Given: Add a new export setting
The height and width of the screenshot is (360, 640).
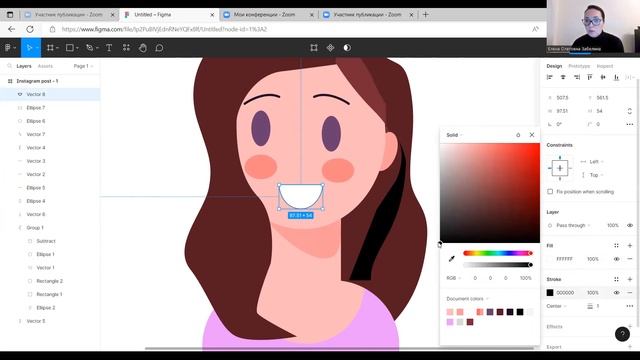Looking at the screenshot, I should pyautogui.click(x=630, y=347).
